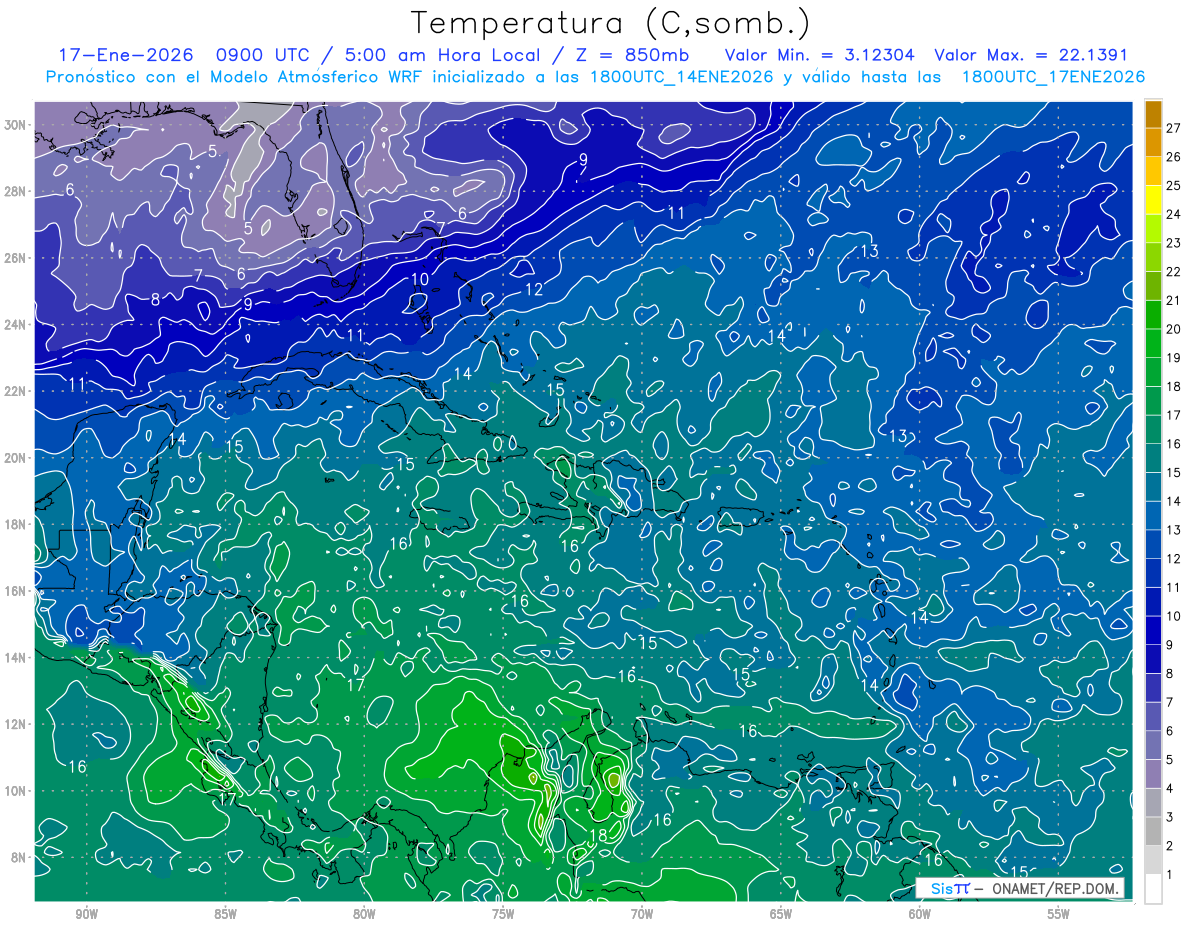This screenshot has width=1200, height=927.
Task: Click the white bottom swatch of color scale
Action: 1153,888
